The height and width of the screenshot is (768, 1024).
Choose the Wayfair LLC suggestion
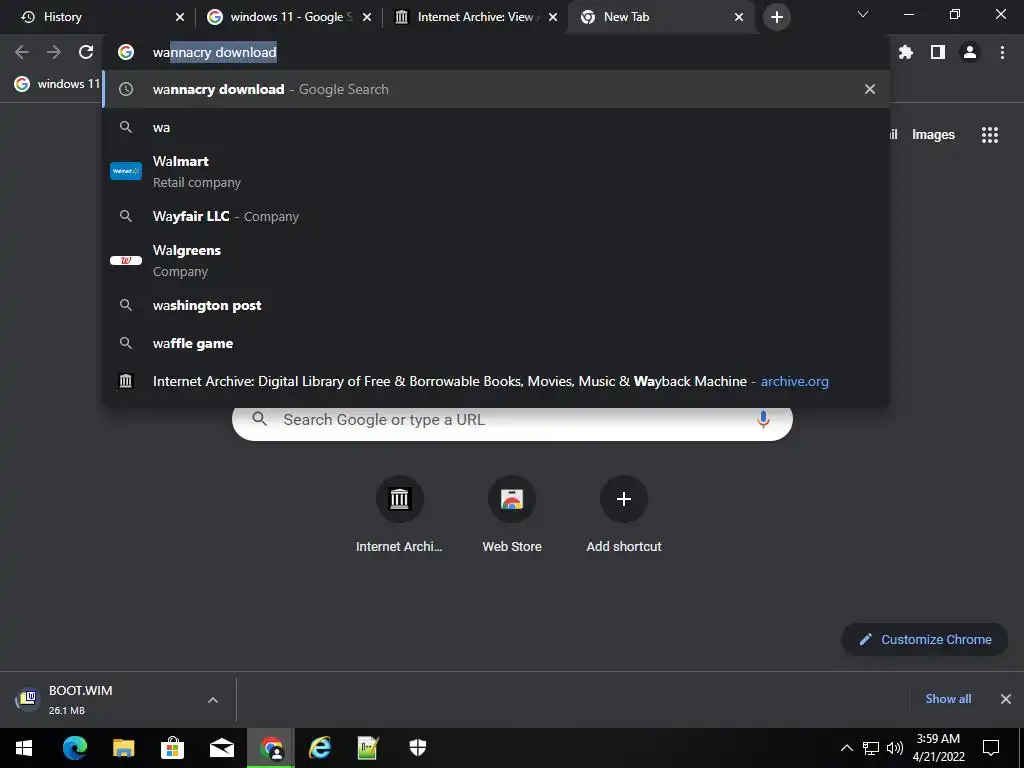496,216
